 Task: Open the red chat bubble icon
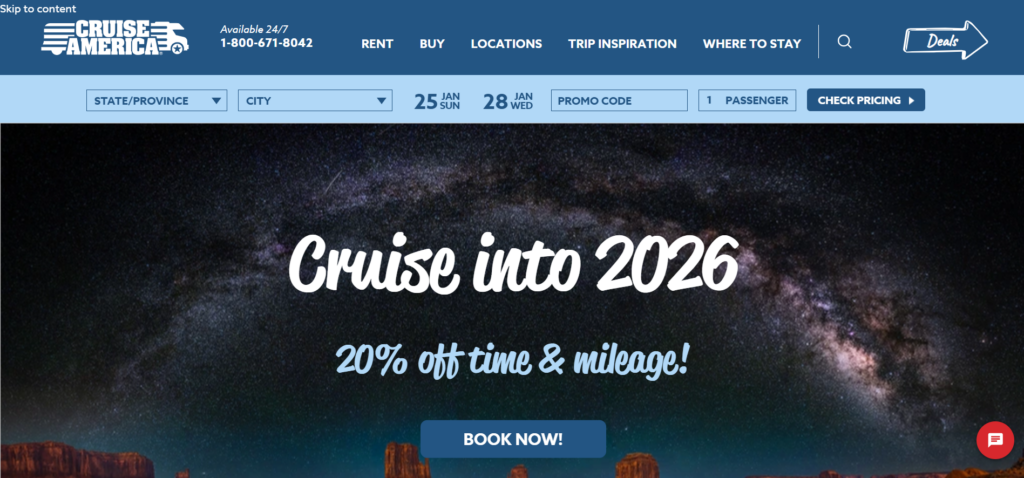[x=995, y=440]
